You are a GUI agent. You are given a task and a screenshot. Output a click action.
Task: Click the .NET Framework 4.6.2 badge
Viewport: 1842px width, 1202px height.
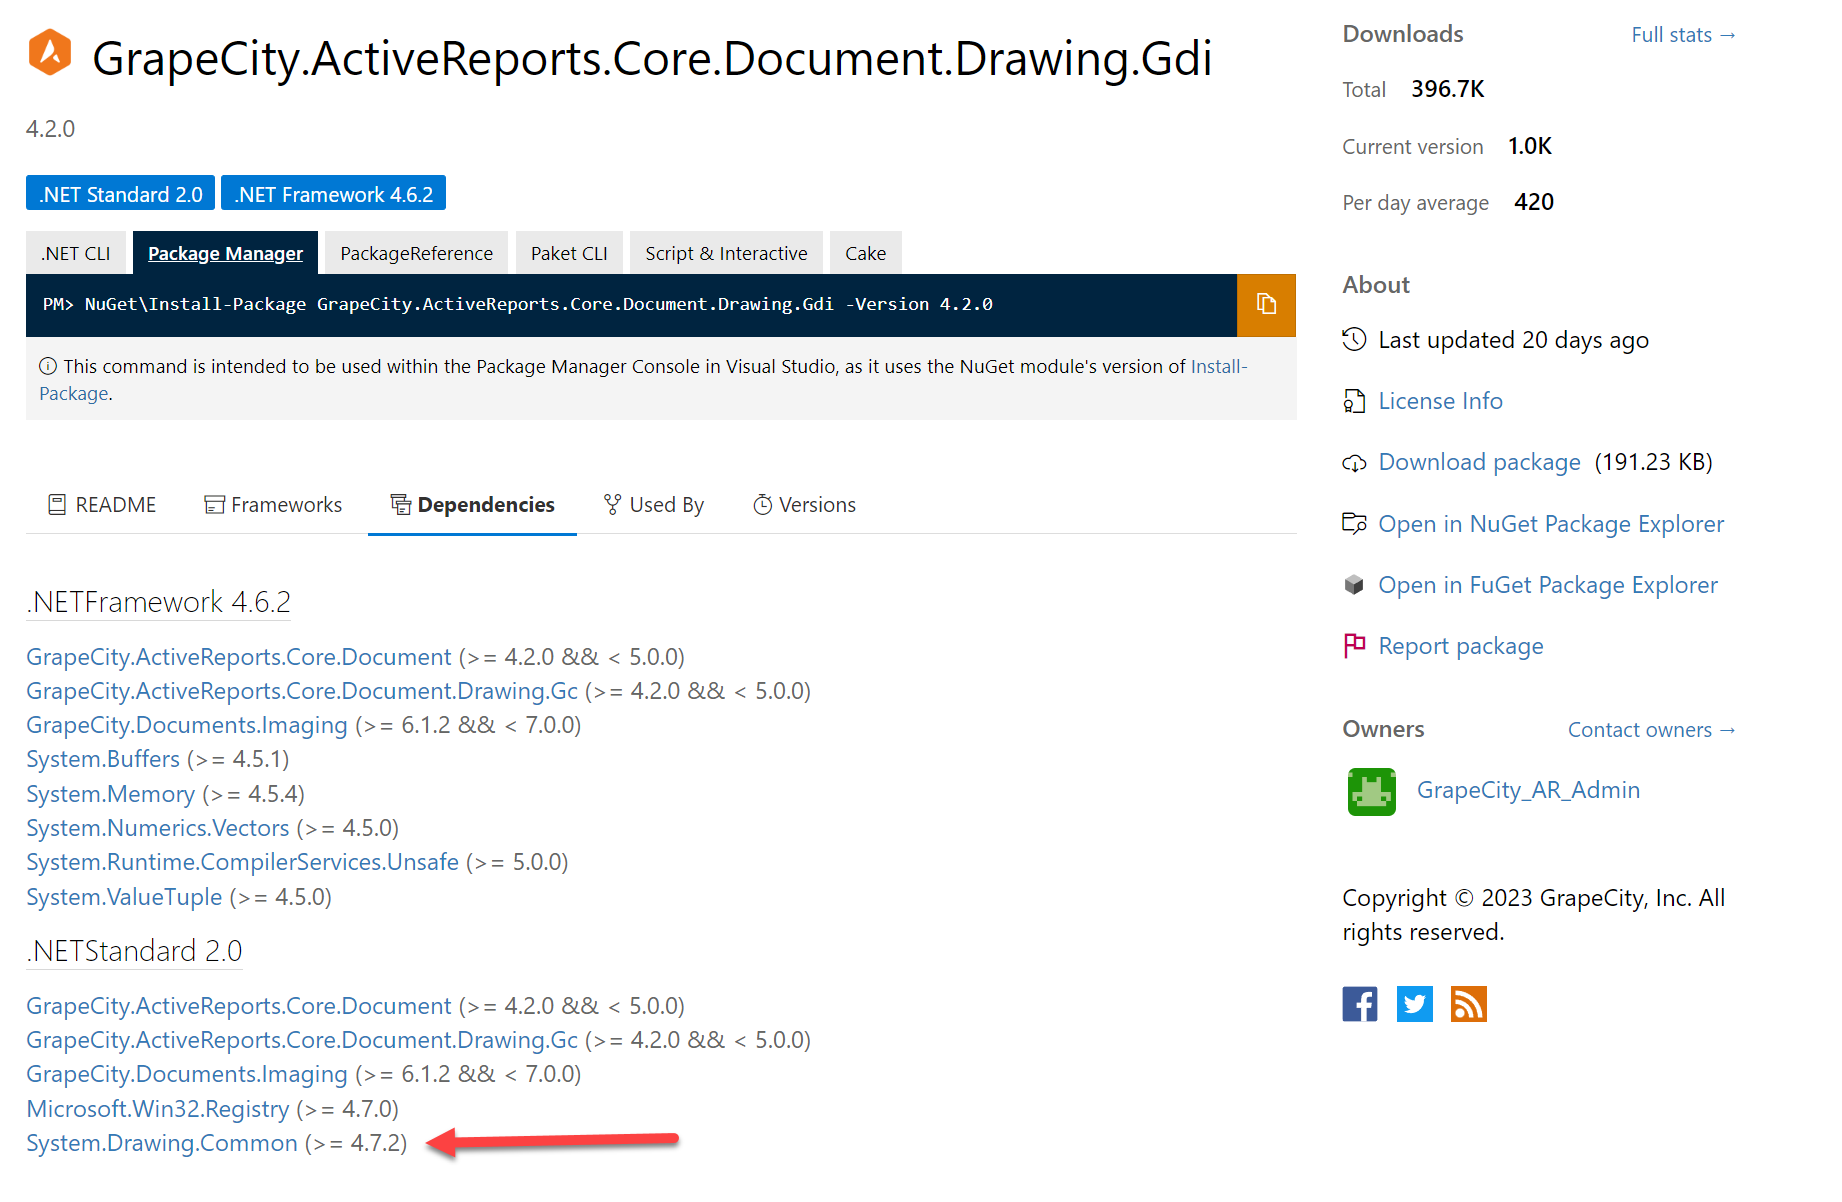334,194
